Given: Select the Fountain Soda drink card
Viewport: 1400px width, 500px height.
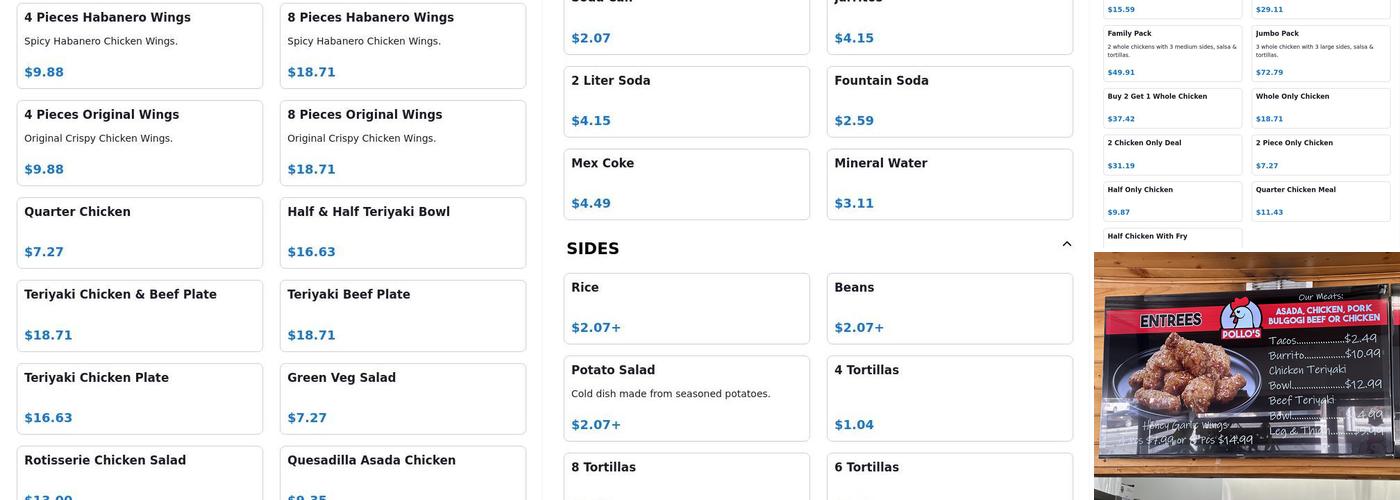Looking at the screenshot, I should 949,101.
